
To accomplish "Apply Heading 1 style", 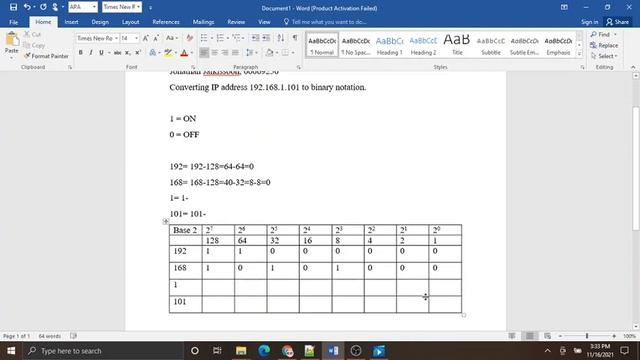I will 389,45.
